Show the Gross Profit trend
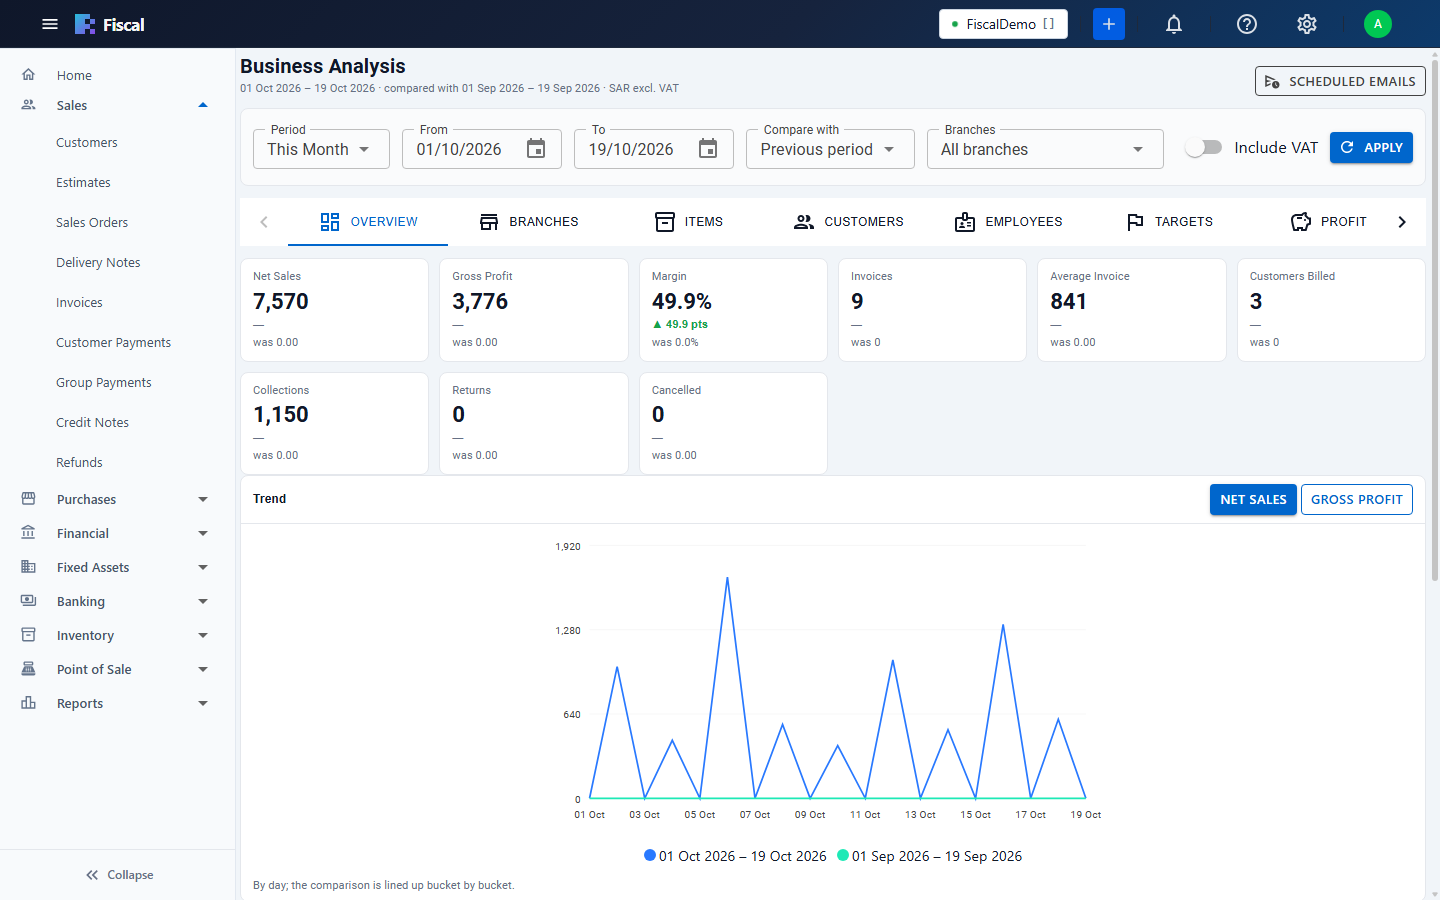The width and height of the screenshot is (1440, 900). coord(1357,499)
